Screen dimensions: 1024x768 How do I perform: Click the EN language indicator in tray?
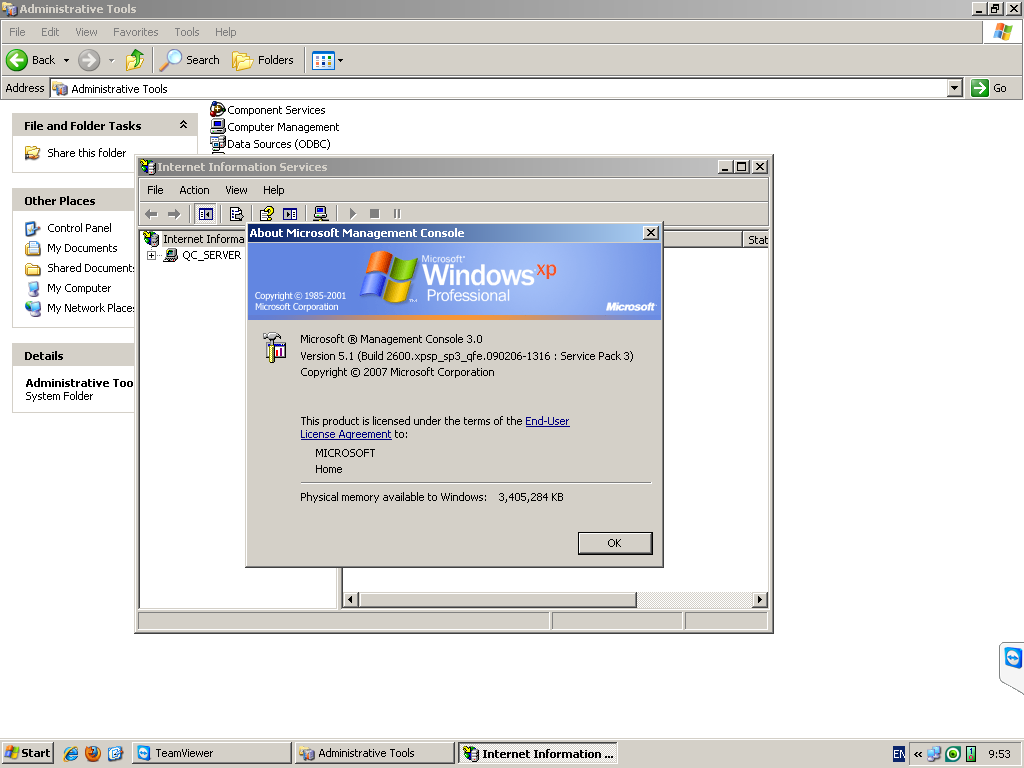899,754
